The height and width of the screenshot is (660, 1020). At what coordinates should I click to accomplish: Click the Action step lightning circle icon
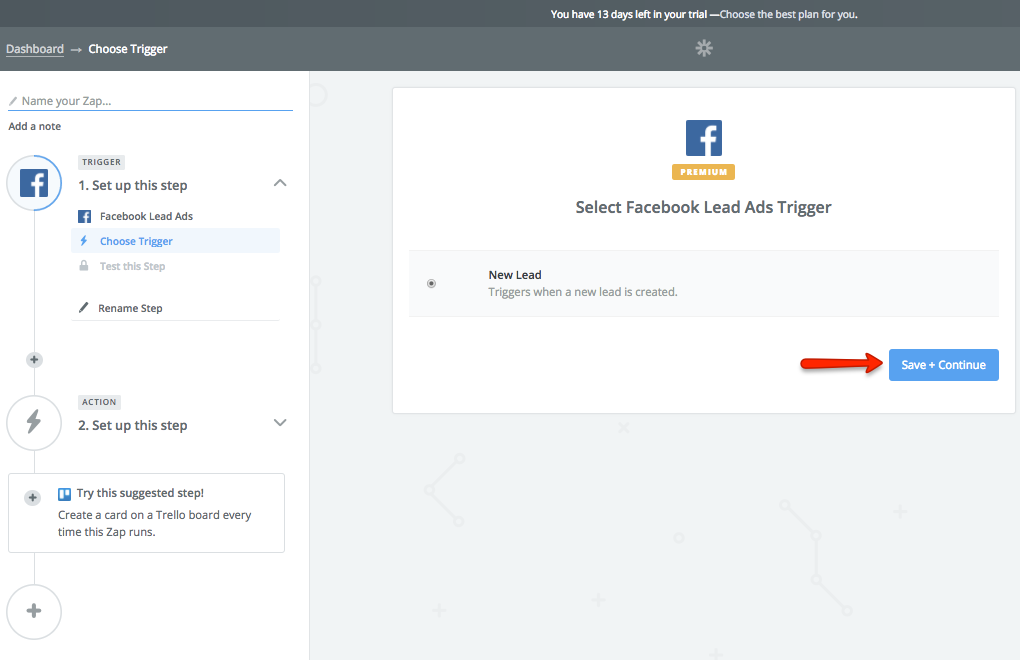(34, 423)
